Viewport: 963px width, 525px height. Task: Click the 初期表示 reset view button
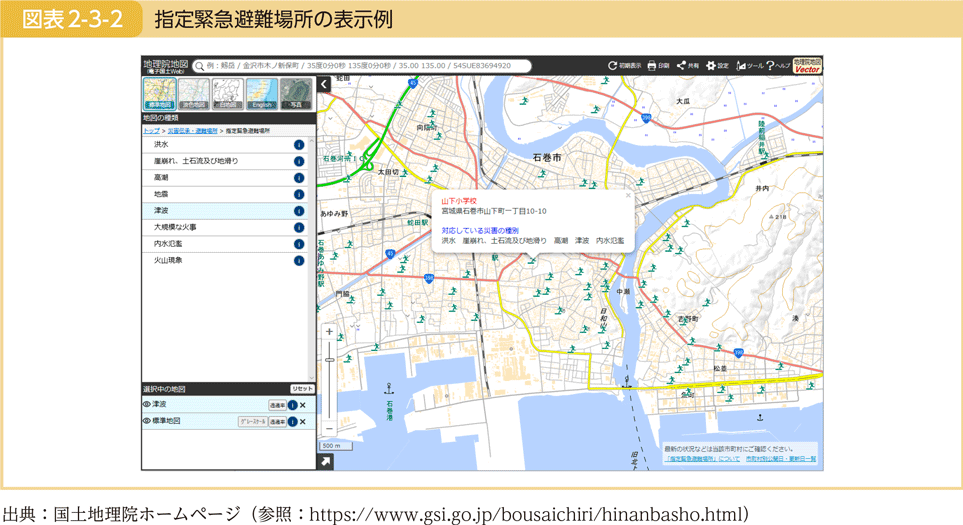coord(625,66)
